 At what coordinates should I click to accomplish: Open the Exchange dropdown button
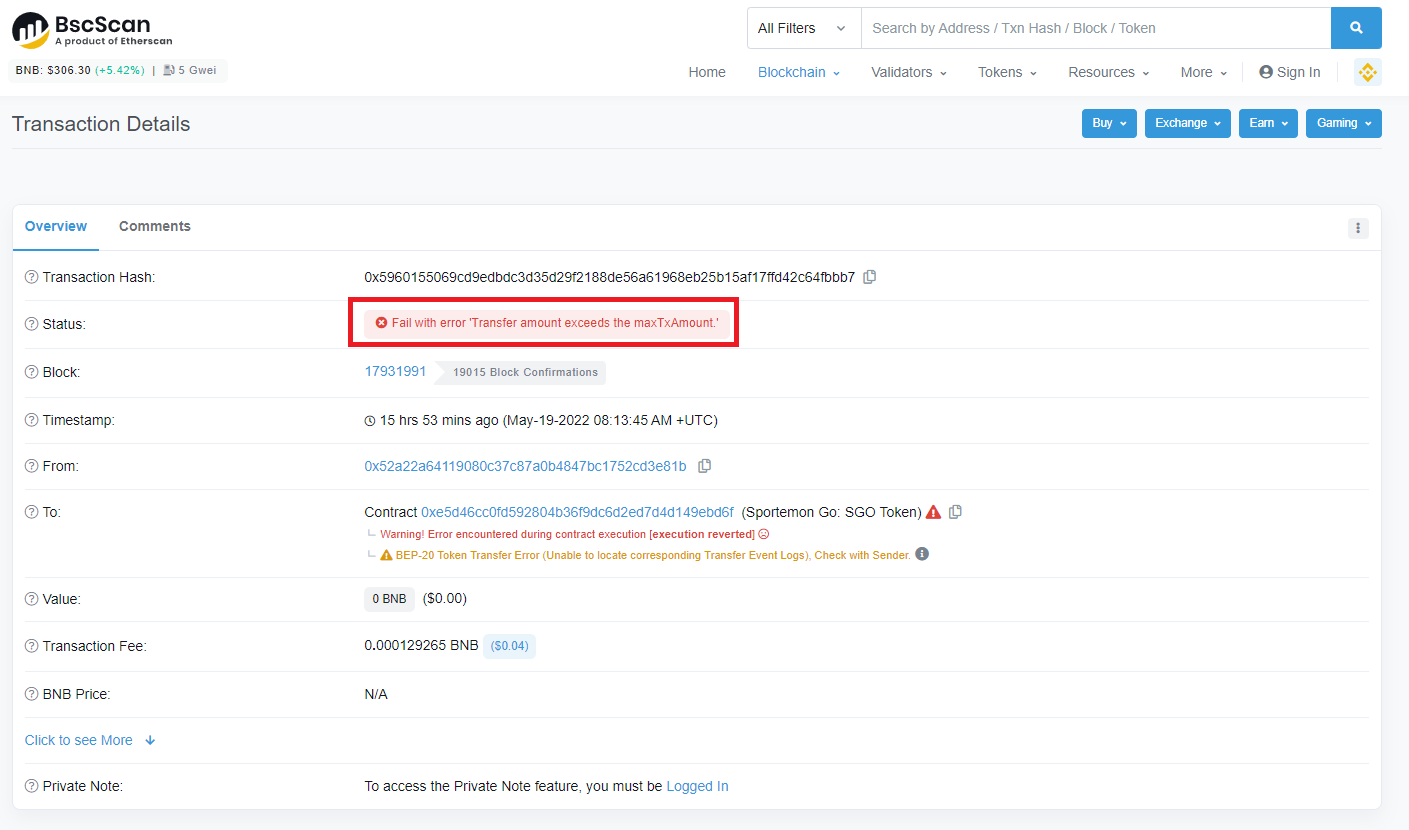point(1188,123)
